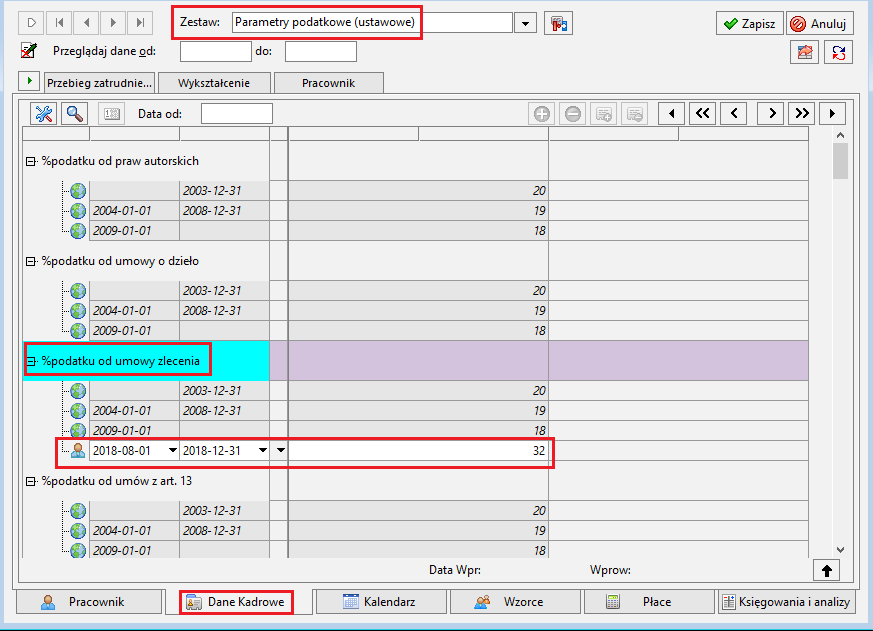Click the add record plus icon
Screen dimensions: 873x631
click(542, 114)
